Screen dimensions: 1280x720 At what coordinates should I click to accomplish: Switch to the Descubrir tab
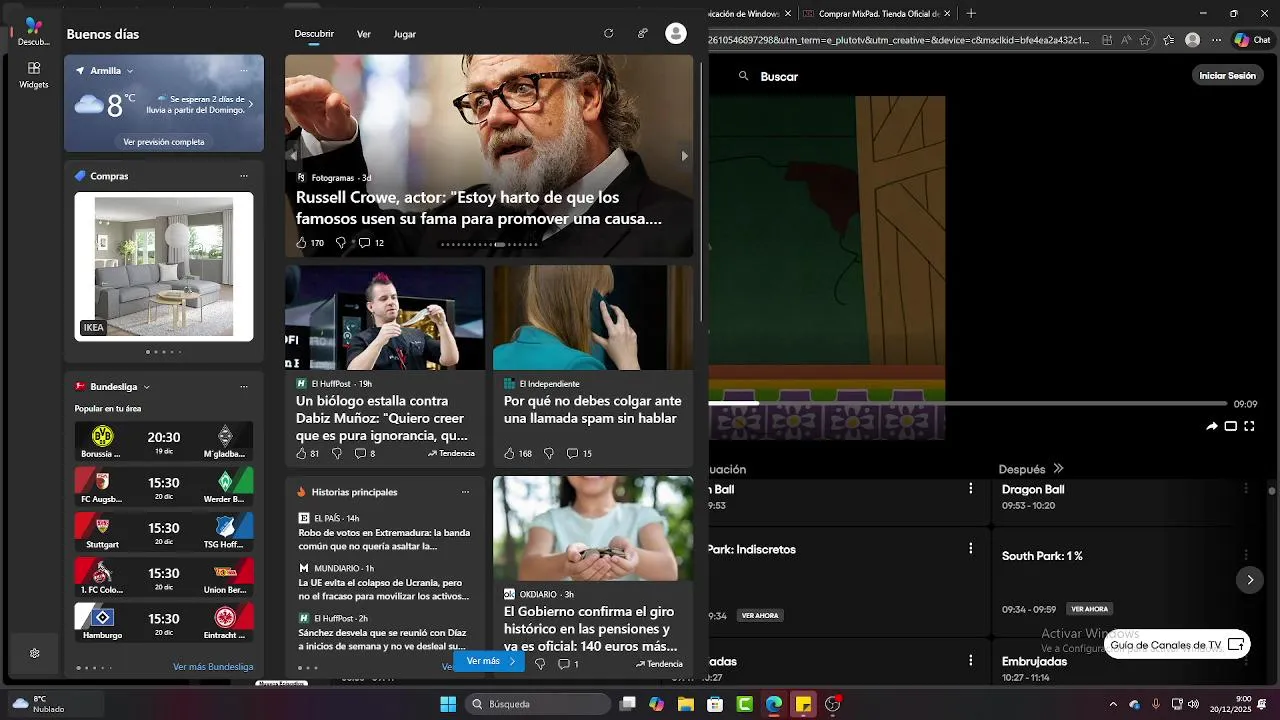314,34
